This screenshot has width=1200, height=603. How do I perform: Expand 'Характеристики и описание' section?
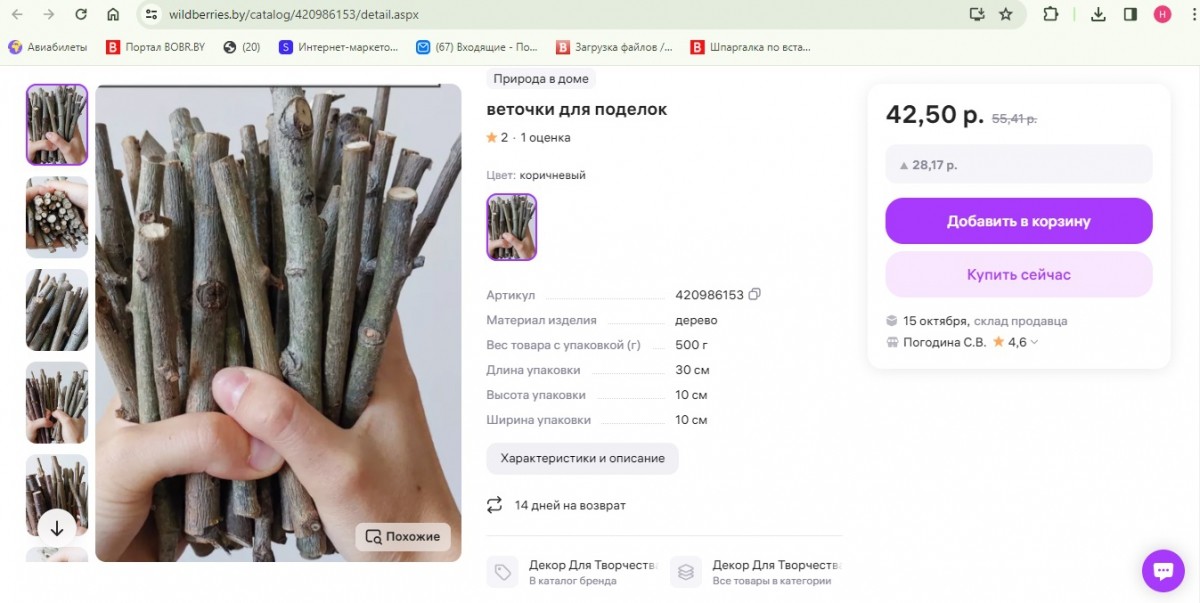[x=582, y=458]
